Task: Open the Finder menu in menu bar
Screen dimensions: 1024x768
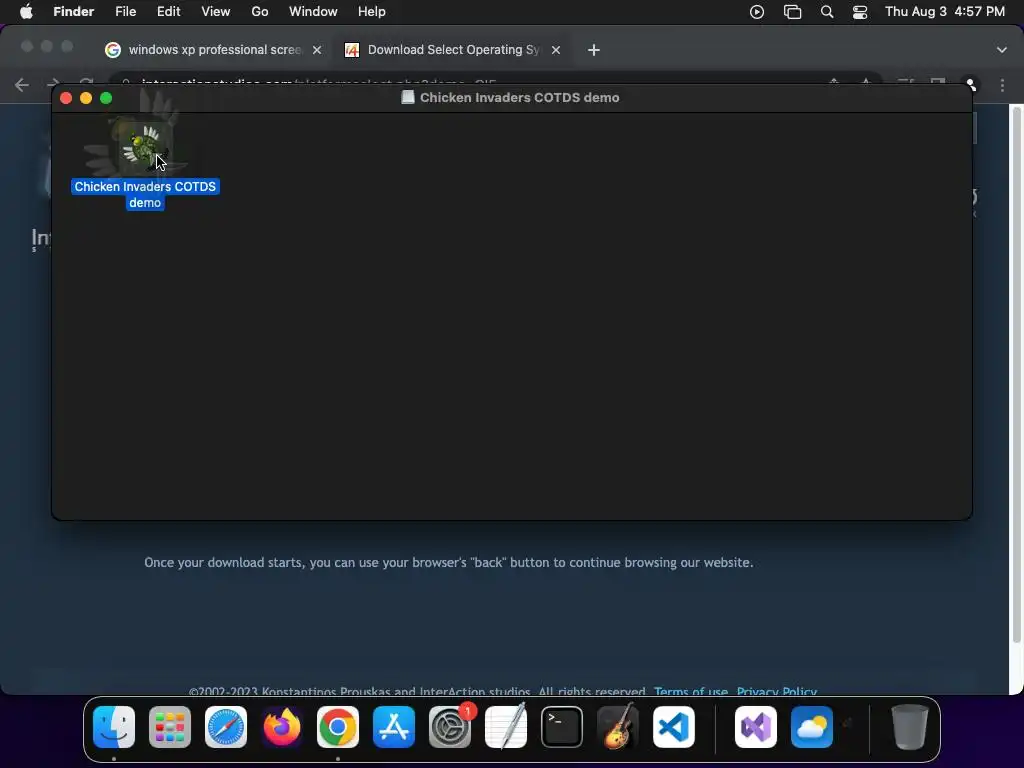Action: (73, 12)
